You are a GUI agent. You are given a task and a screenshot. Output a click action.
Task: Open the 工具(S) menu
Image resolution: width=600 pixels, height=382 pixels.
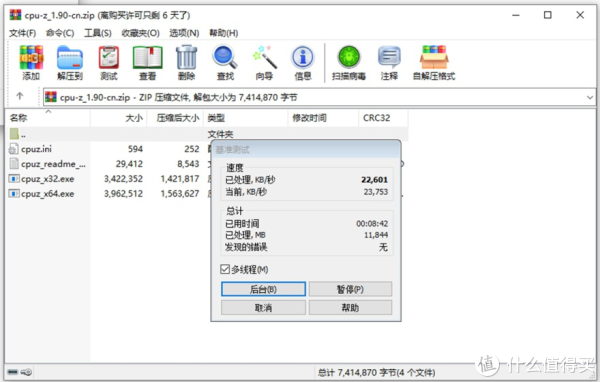coord(98,33)
